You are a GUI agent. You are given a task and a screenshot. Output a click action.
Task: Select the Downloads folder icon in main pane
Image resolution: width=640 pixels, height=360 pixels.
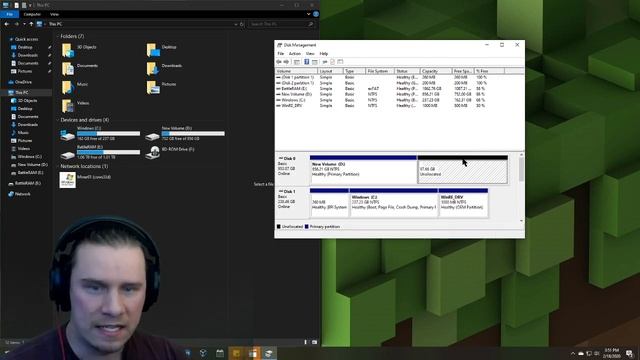click(x=153, y=69)
